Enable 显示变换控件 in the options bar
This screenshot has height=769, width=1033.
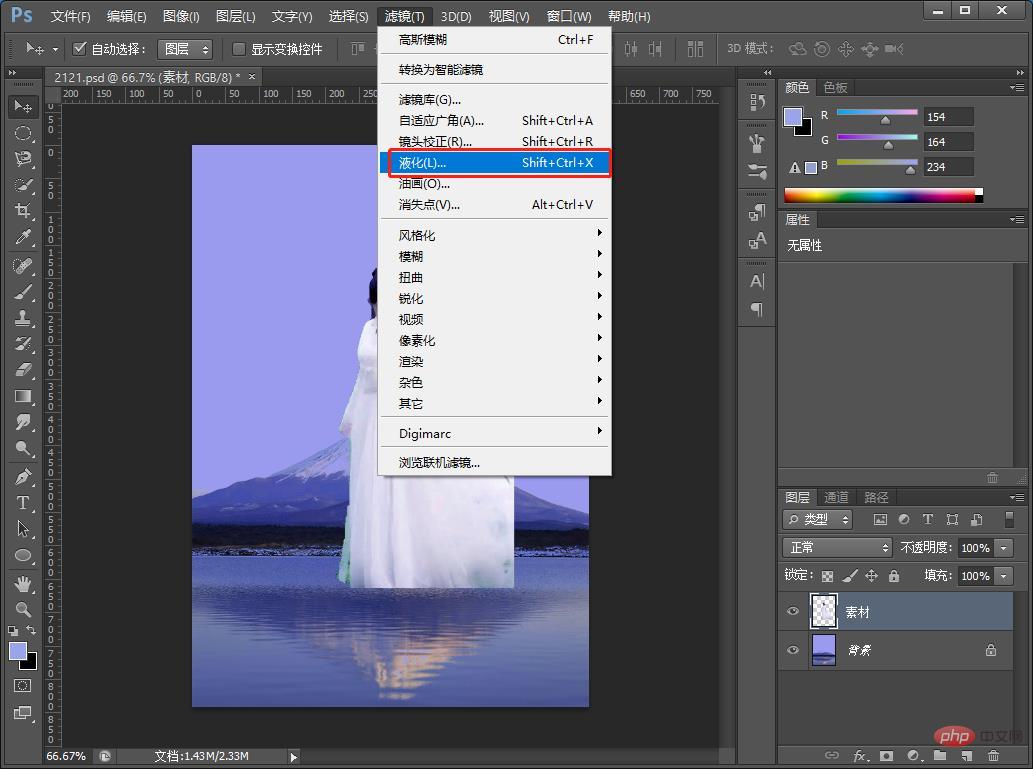pos(237,47)
